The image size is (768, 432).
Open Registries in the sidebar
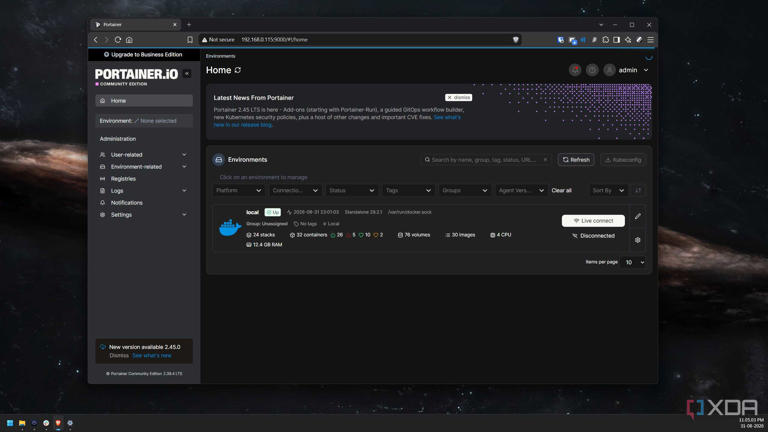point(123,179)
